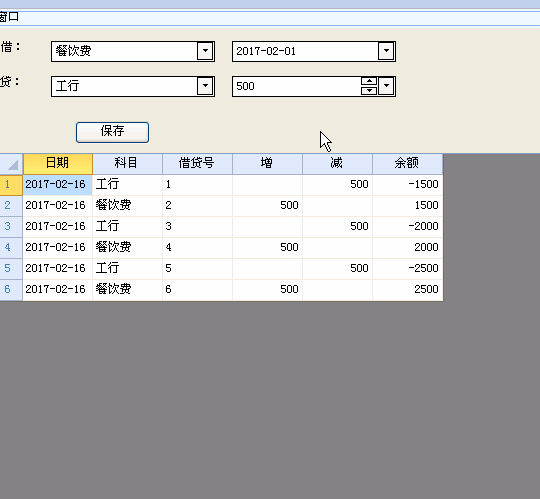
Task: Open the 工行 credit account dropdown
Action: pyautogui.click(x=205, y=86)
